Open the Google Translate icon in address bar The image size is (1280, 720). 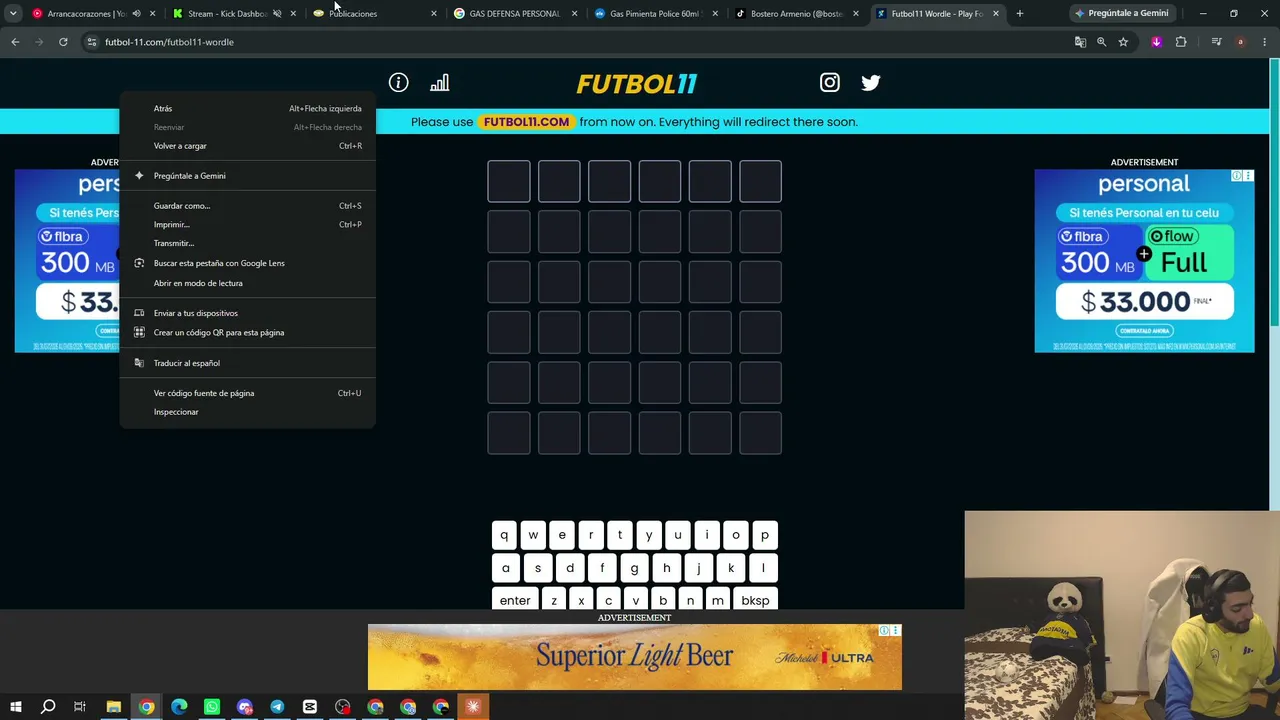click(x=1080, y=42)
